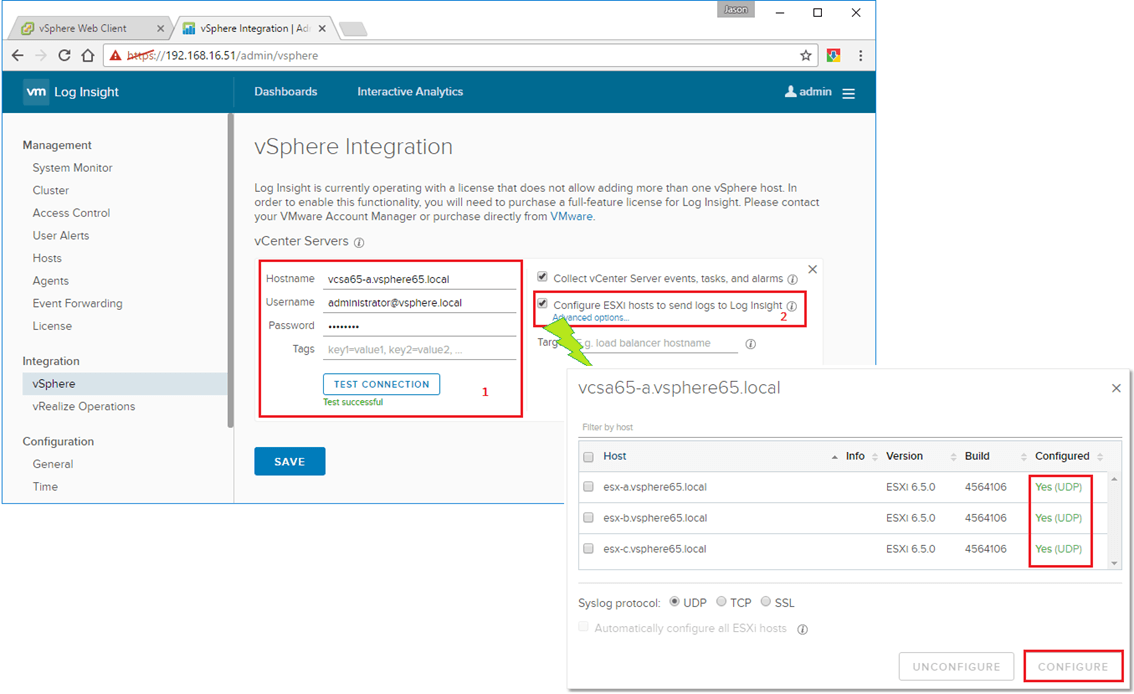
Task: Select the UDP syslog protocol
Action: coord(675,601)
